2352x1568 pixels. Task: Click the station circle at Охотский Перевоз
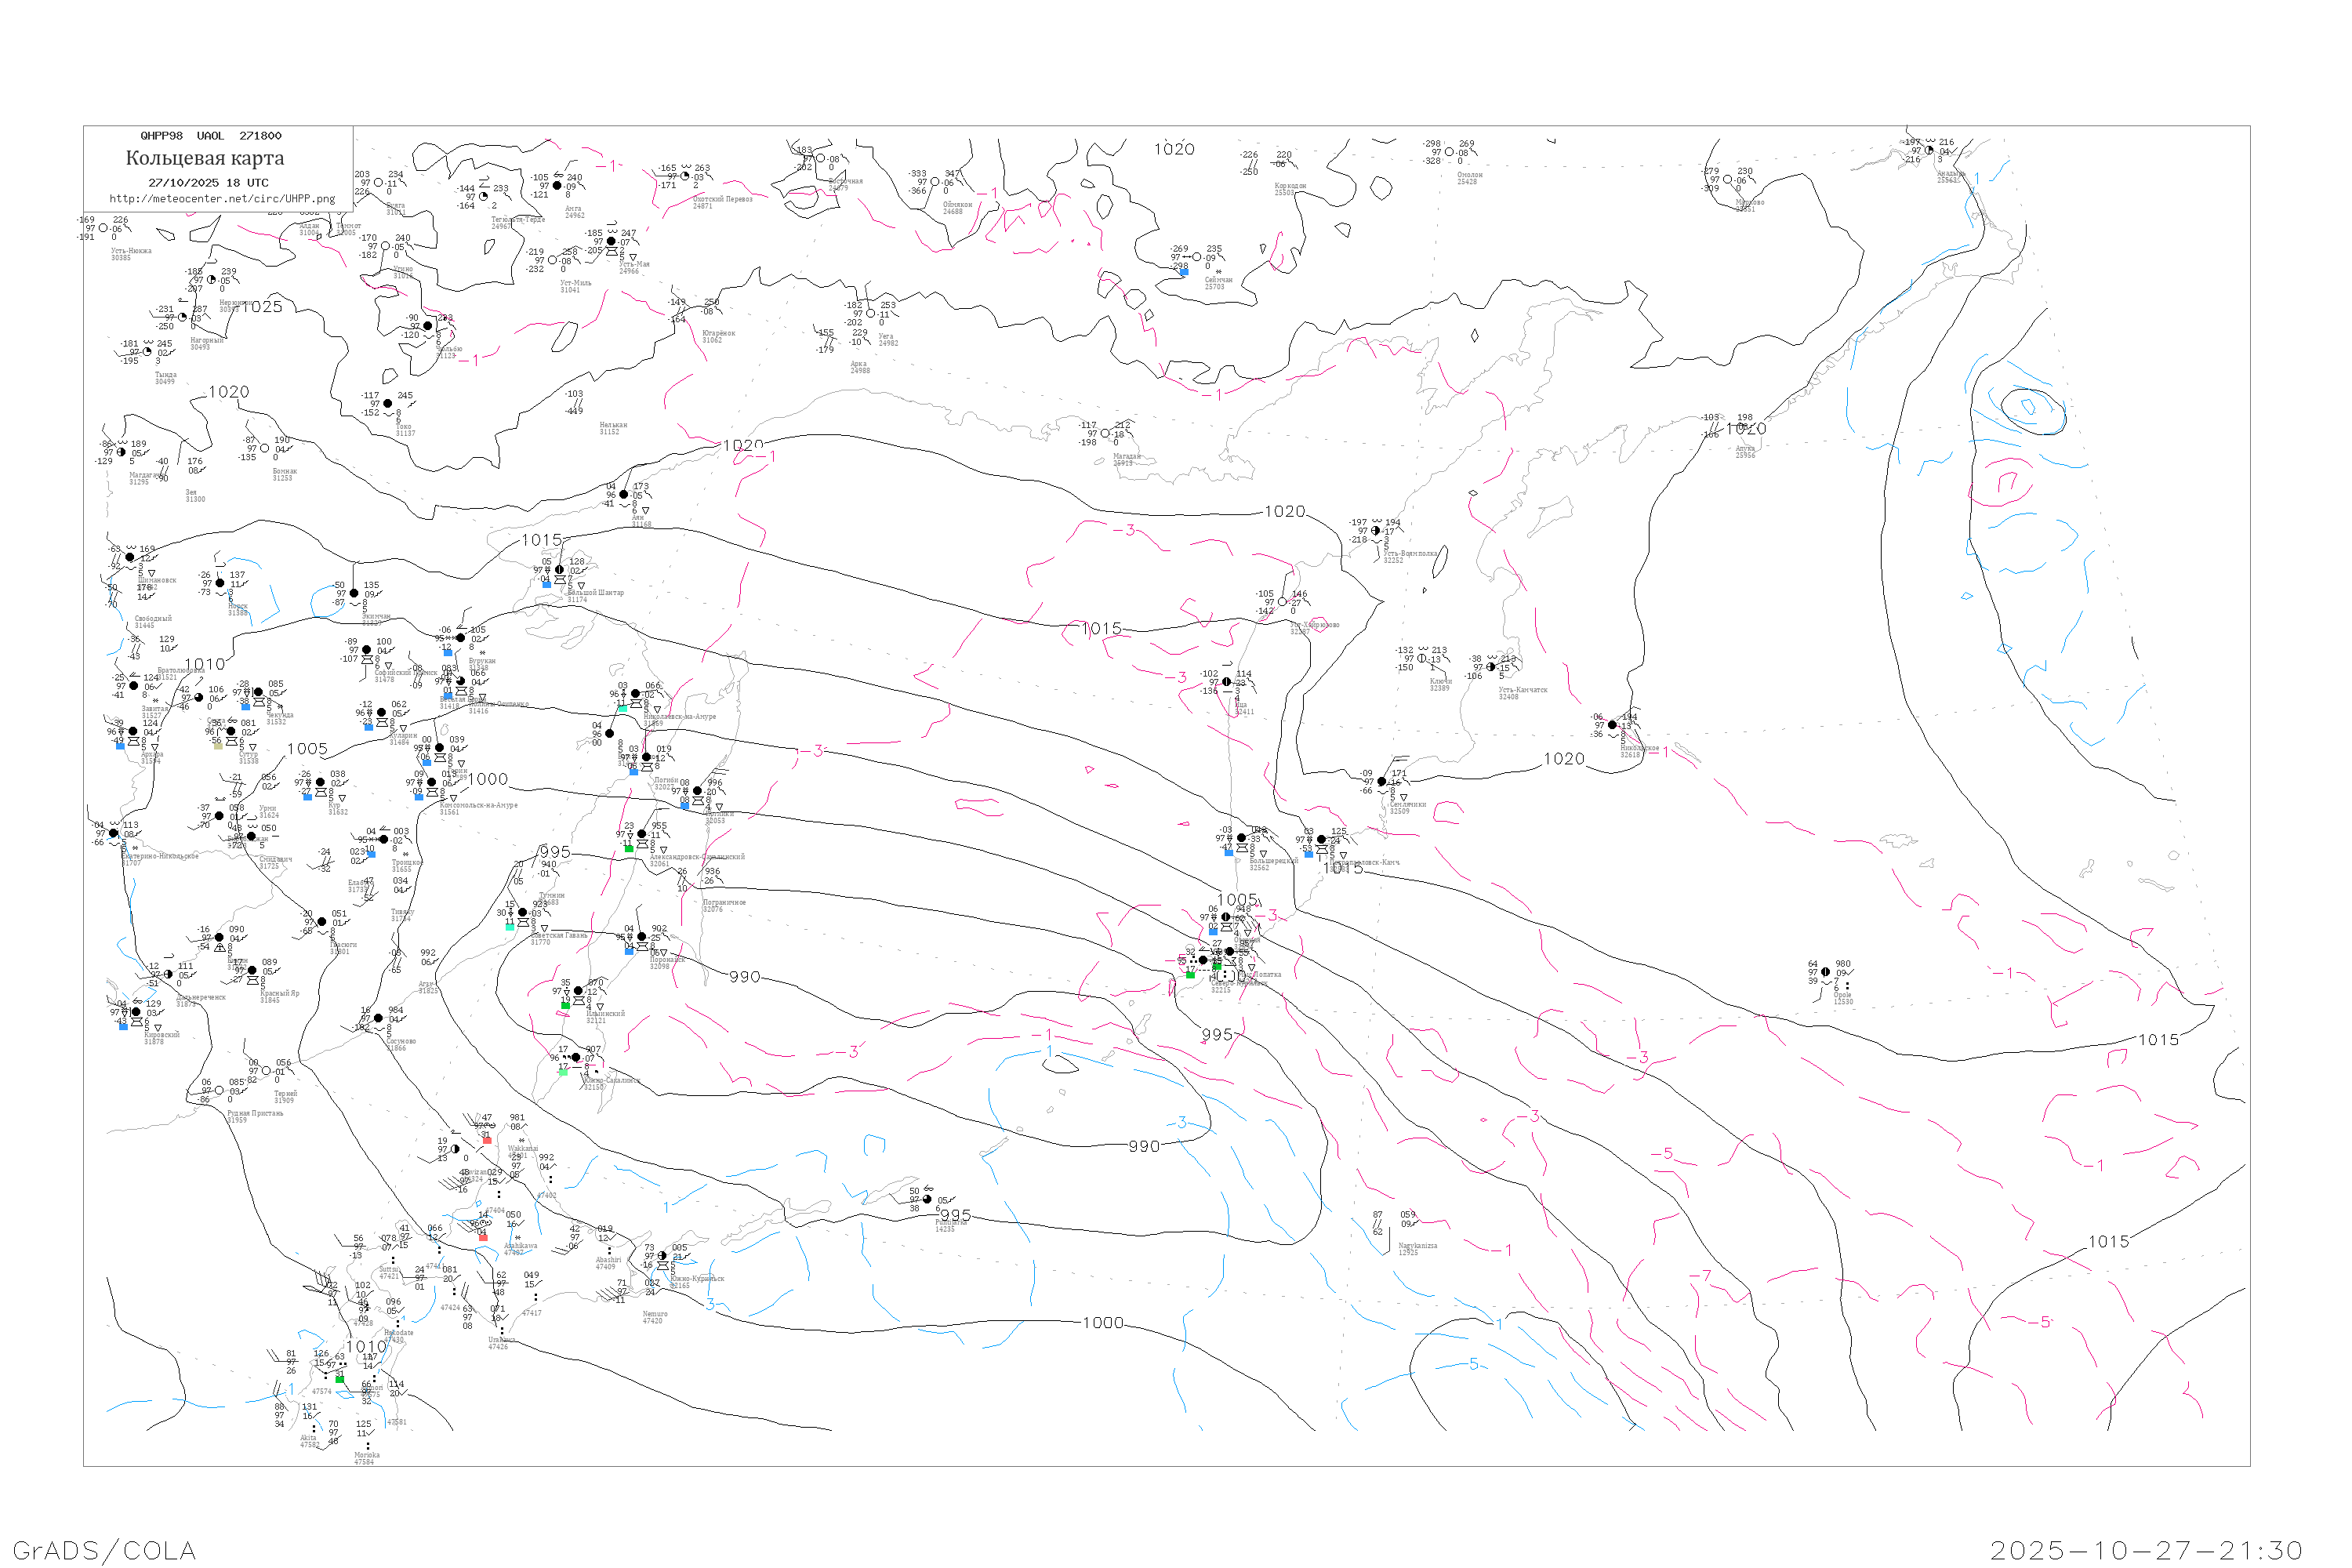pyautogui.click(x=685, y=177)
